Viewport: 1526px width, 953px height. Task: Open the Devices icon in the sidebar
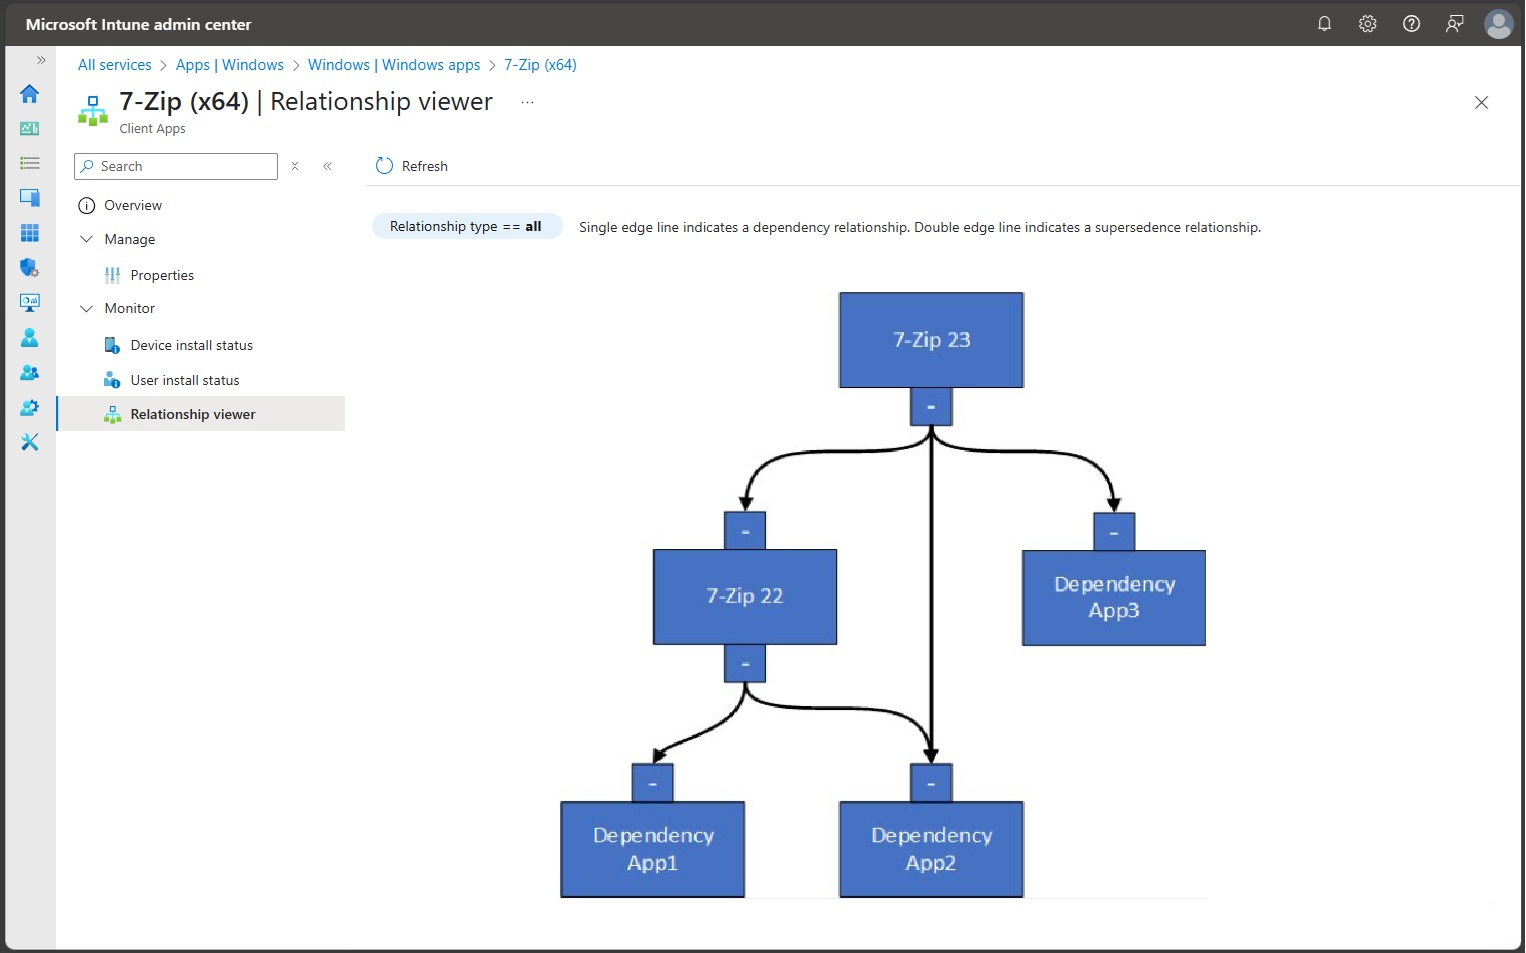pyautogui.click(x=30, y=197)
